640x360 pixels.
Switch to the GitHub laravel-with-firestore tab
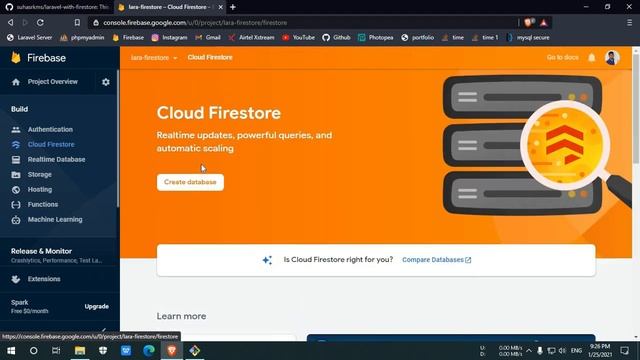point(57,7)
